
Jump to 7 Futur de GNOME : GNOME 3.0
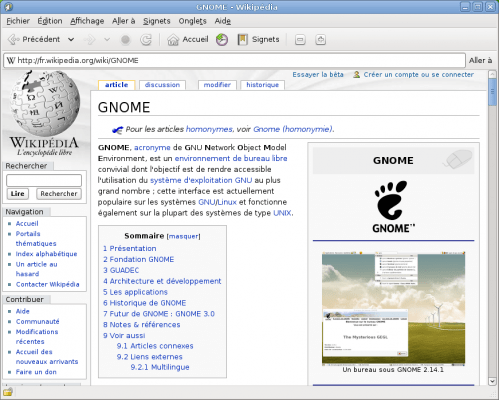(x=159, y=314)
